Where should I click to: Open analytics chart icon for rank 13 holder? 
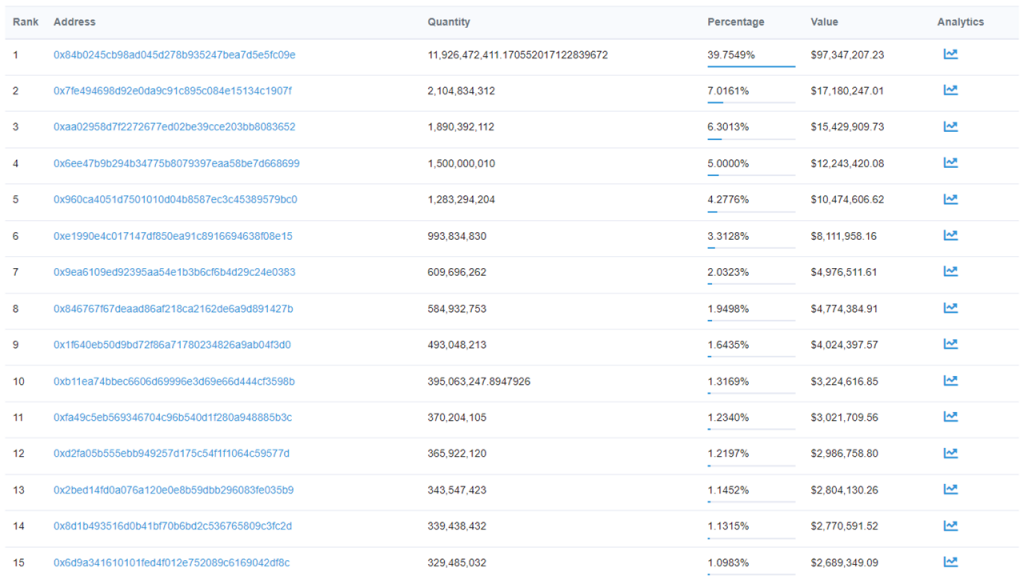click(950, 488)
